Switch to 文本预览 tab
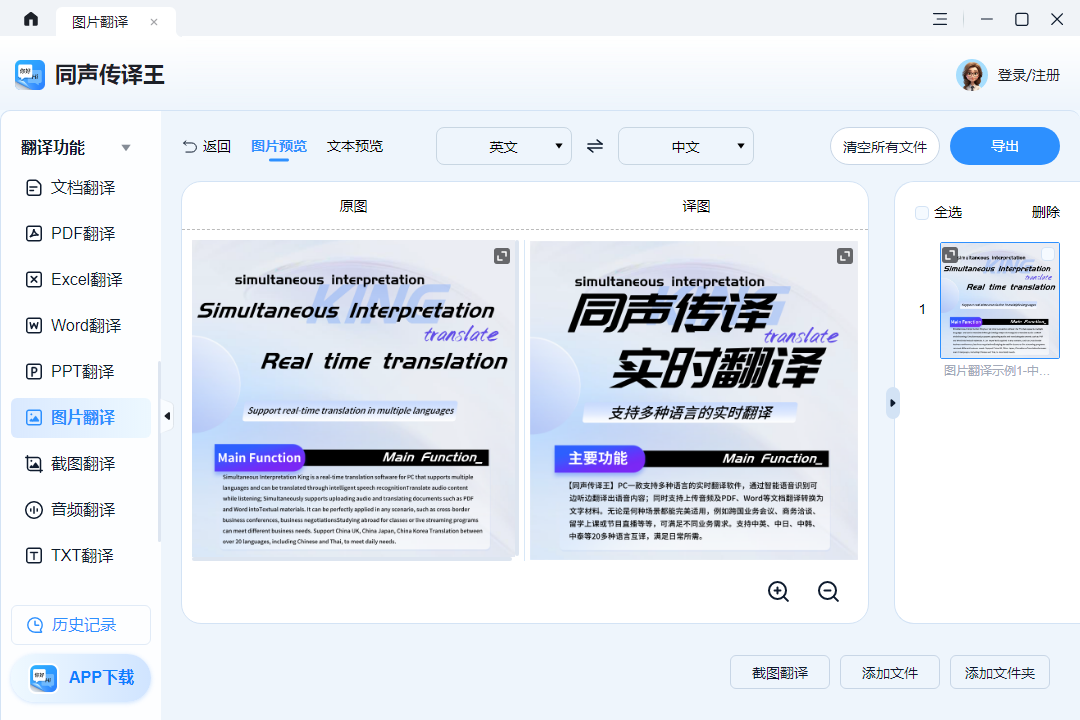The image size is (1080, 720). 355,146
